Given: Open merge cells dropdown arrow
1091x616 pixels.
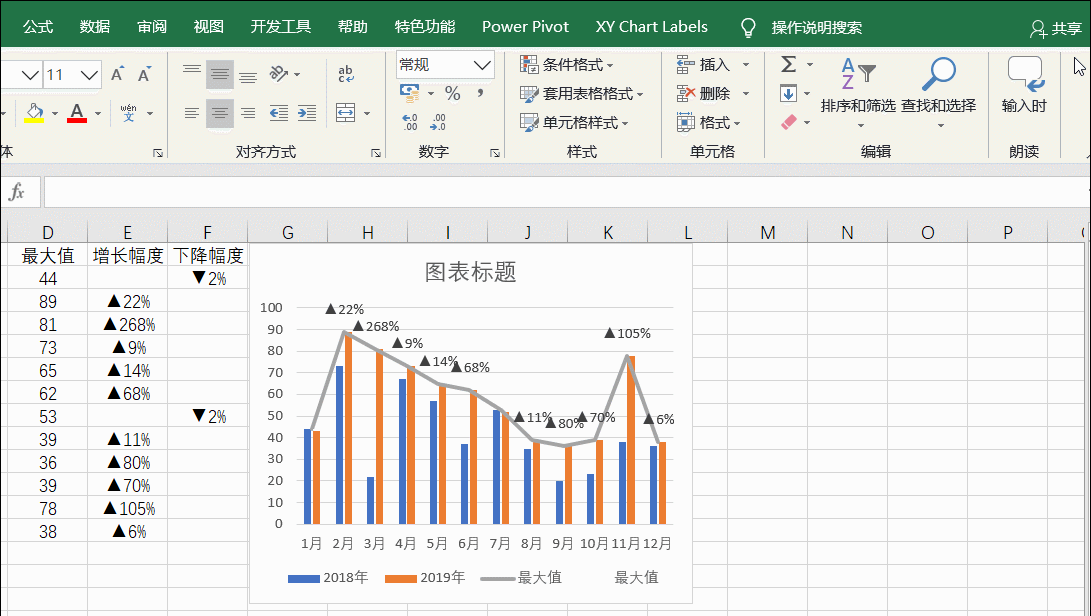Looking at the screenshot, I should (367, 113).
